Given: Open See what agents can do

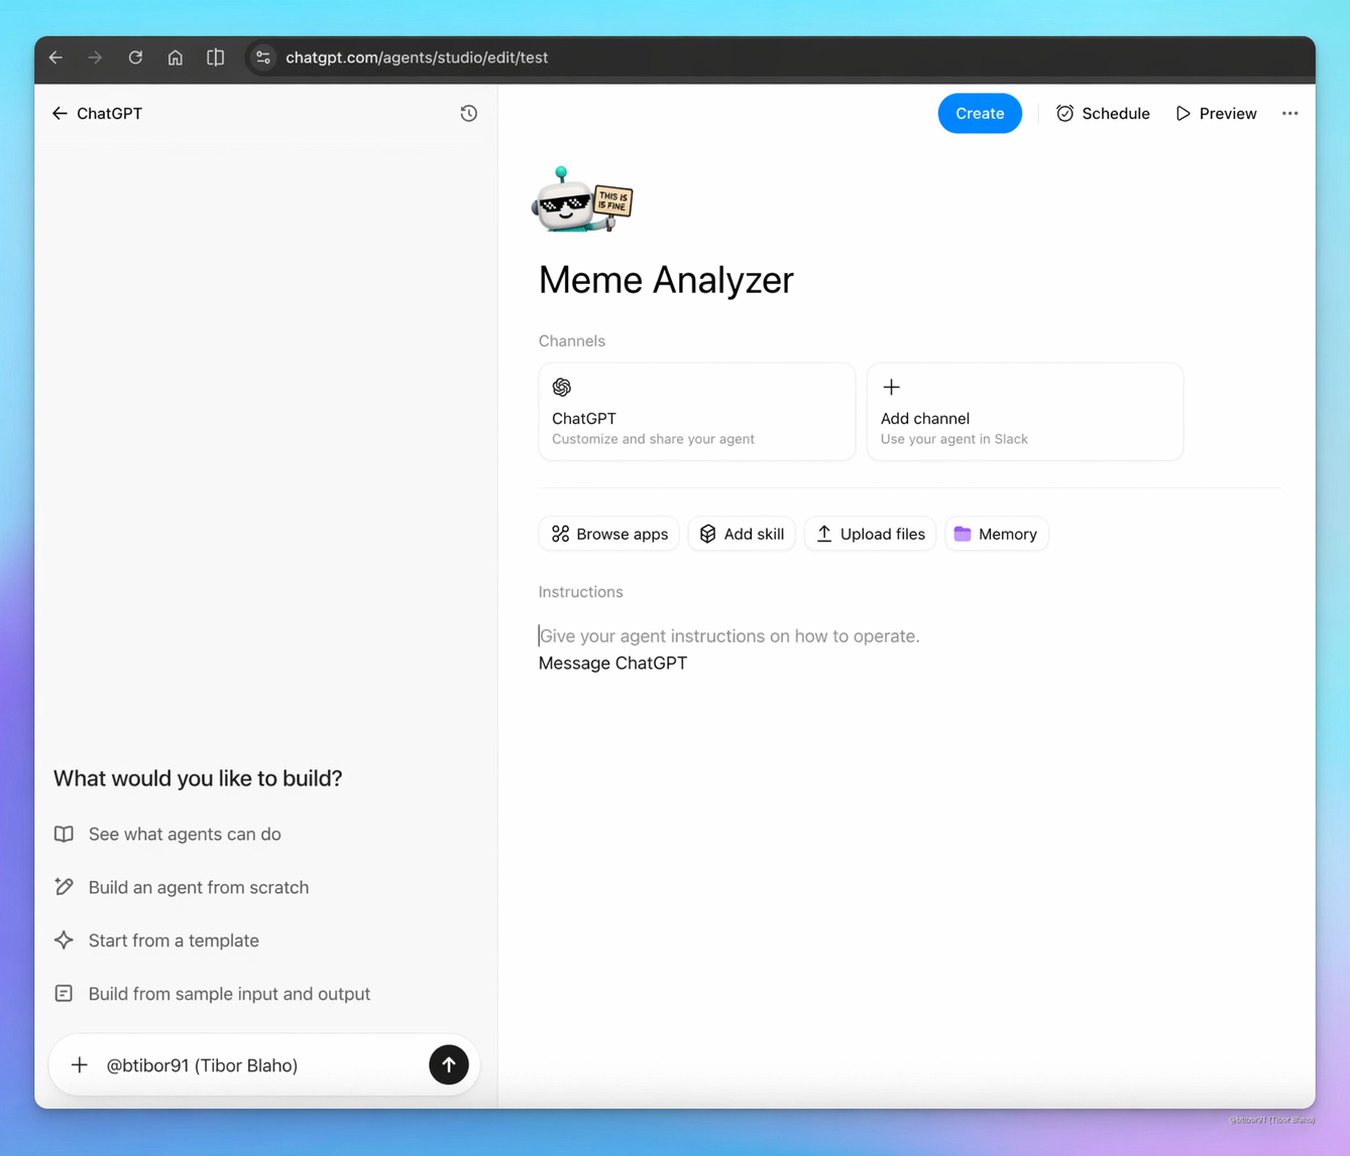Looking at the screenshot, I should click(x=184, y=833).
